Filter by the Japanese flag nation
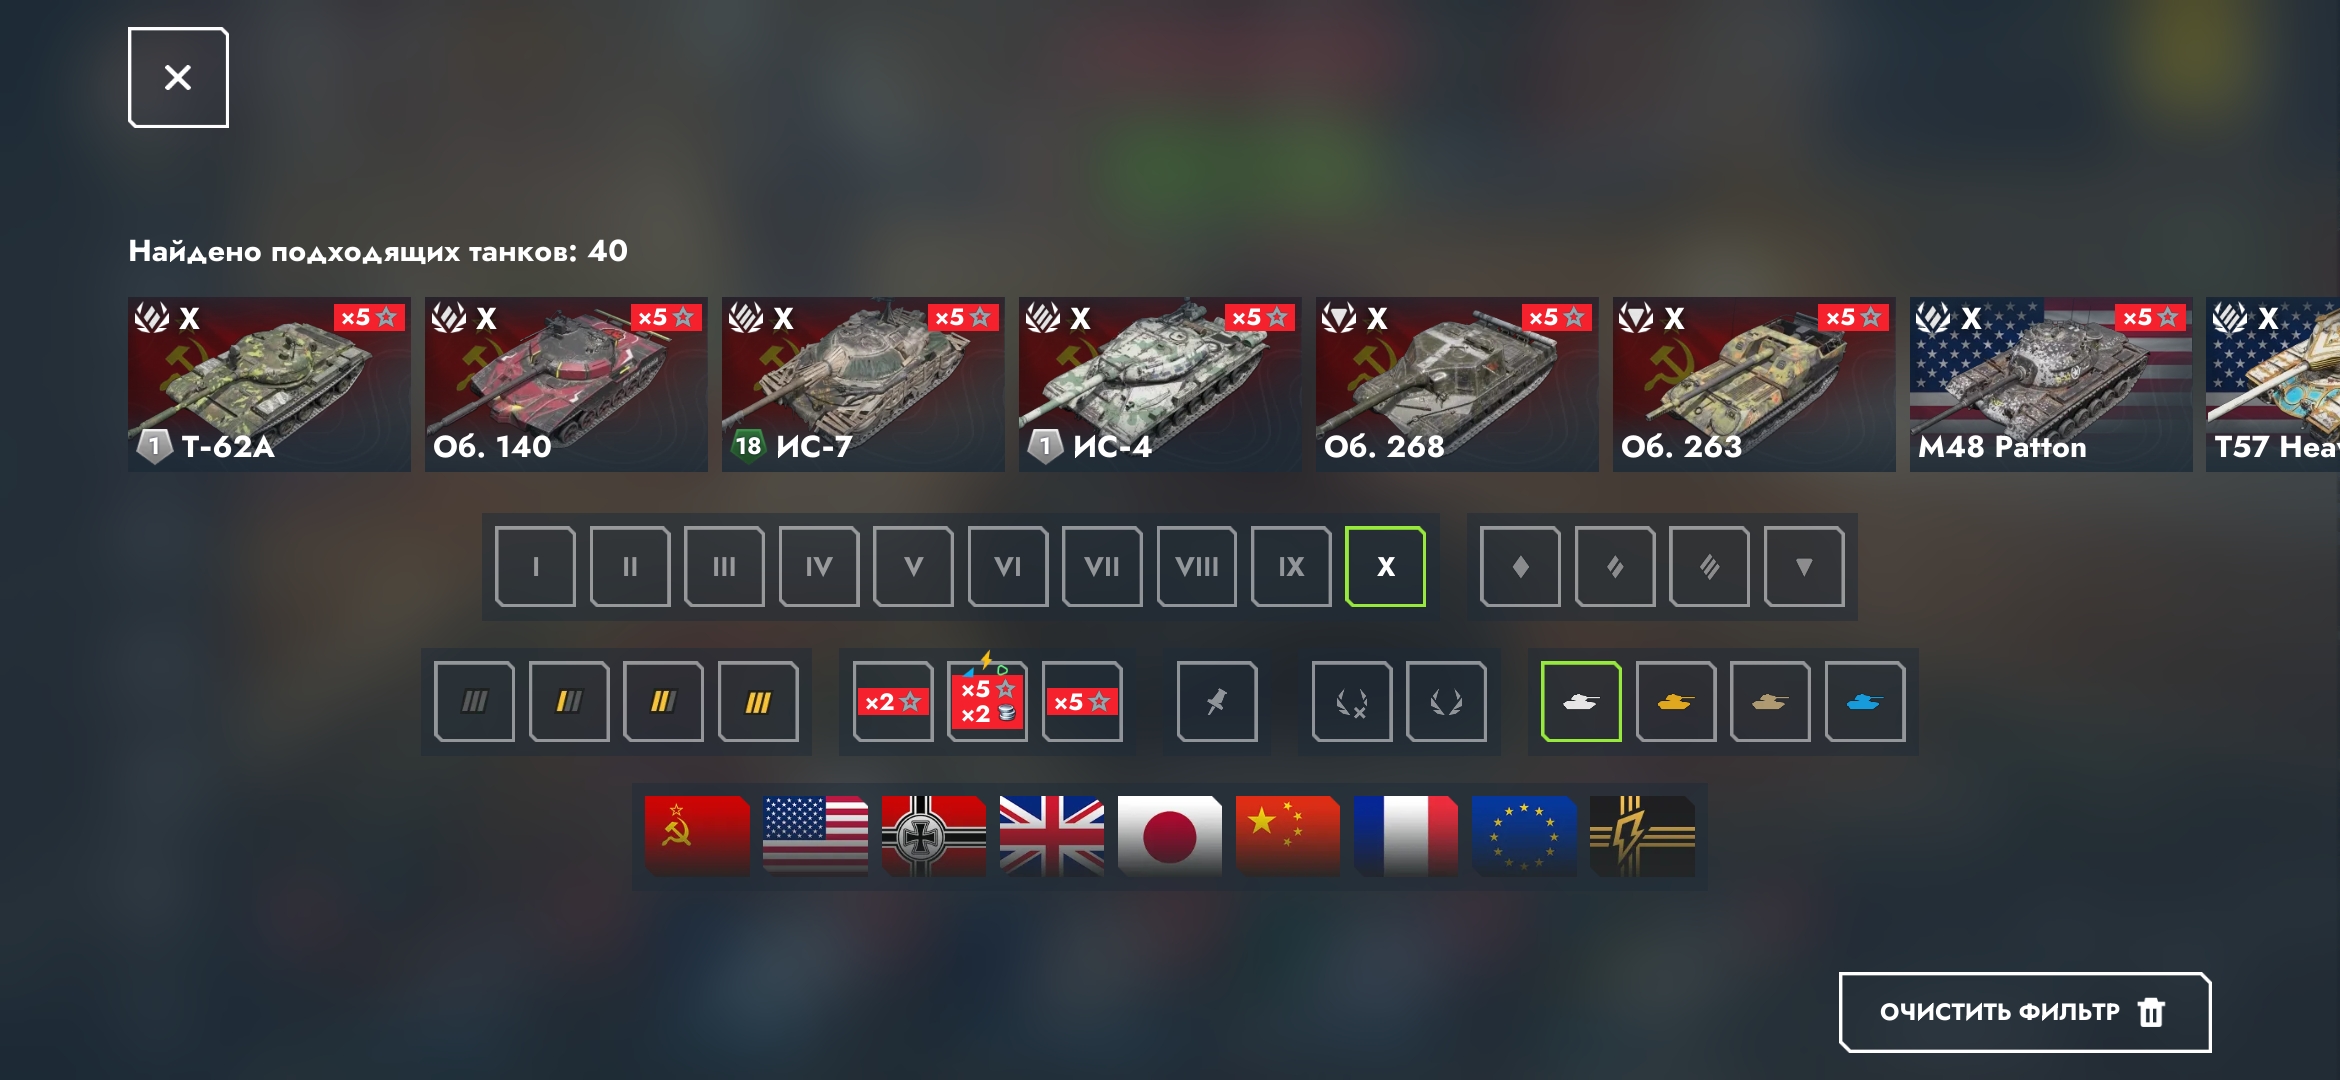 click(x=1169, y=836)
